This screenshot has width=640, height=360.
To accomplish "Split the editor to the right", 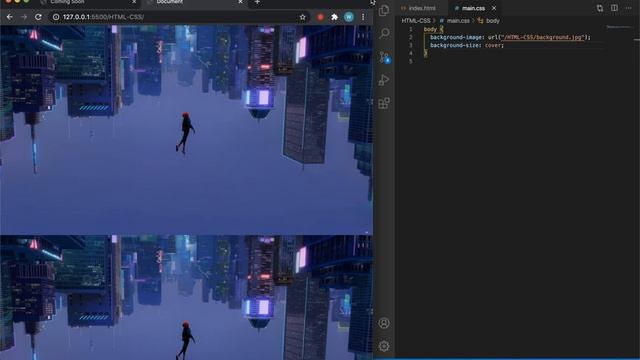I will (614, 8).
